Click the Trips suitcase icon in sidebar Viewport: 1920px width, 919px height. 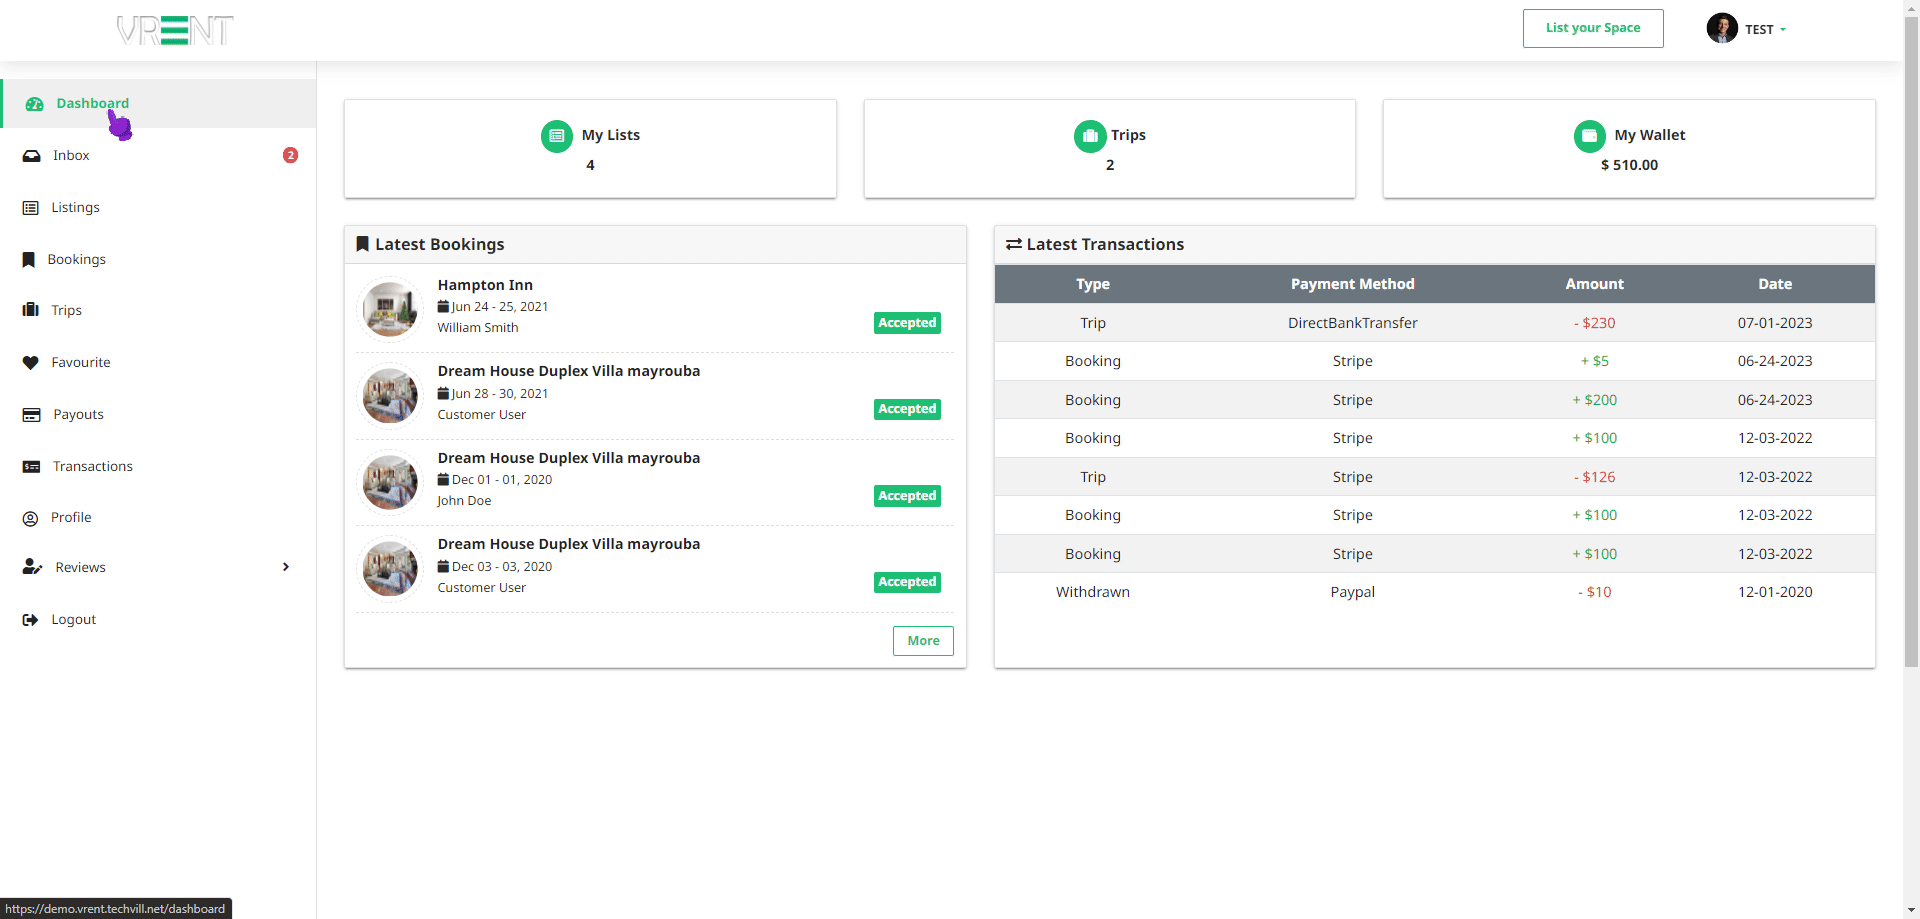point(31,311)
